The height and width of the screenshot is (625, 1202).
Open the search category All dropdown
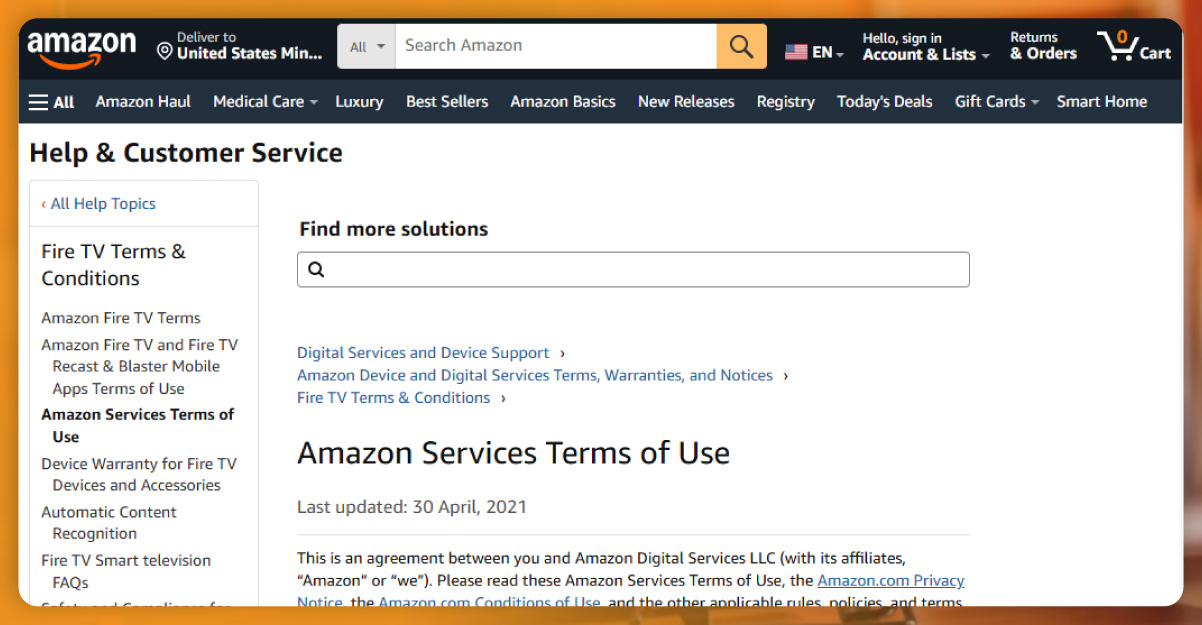point(367,46)
